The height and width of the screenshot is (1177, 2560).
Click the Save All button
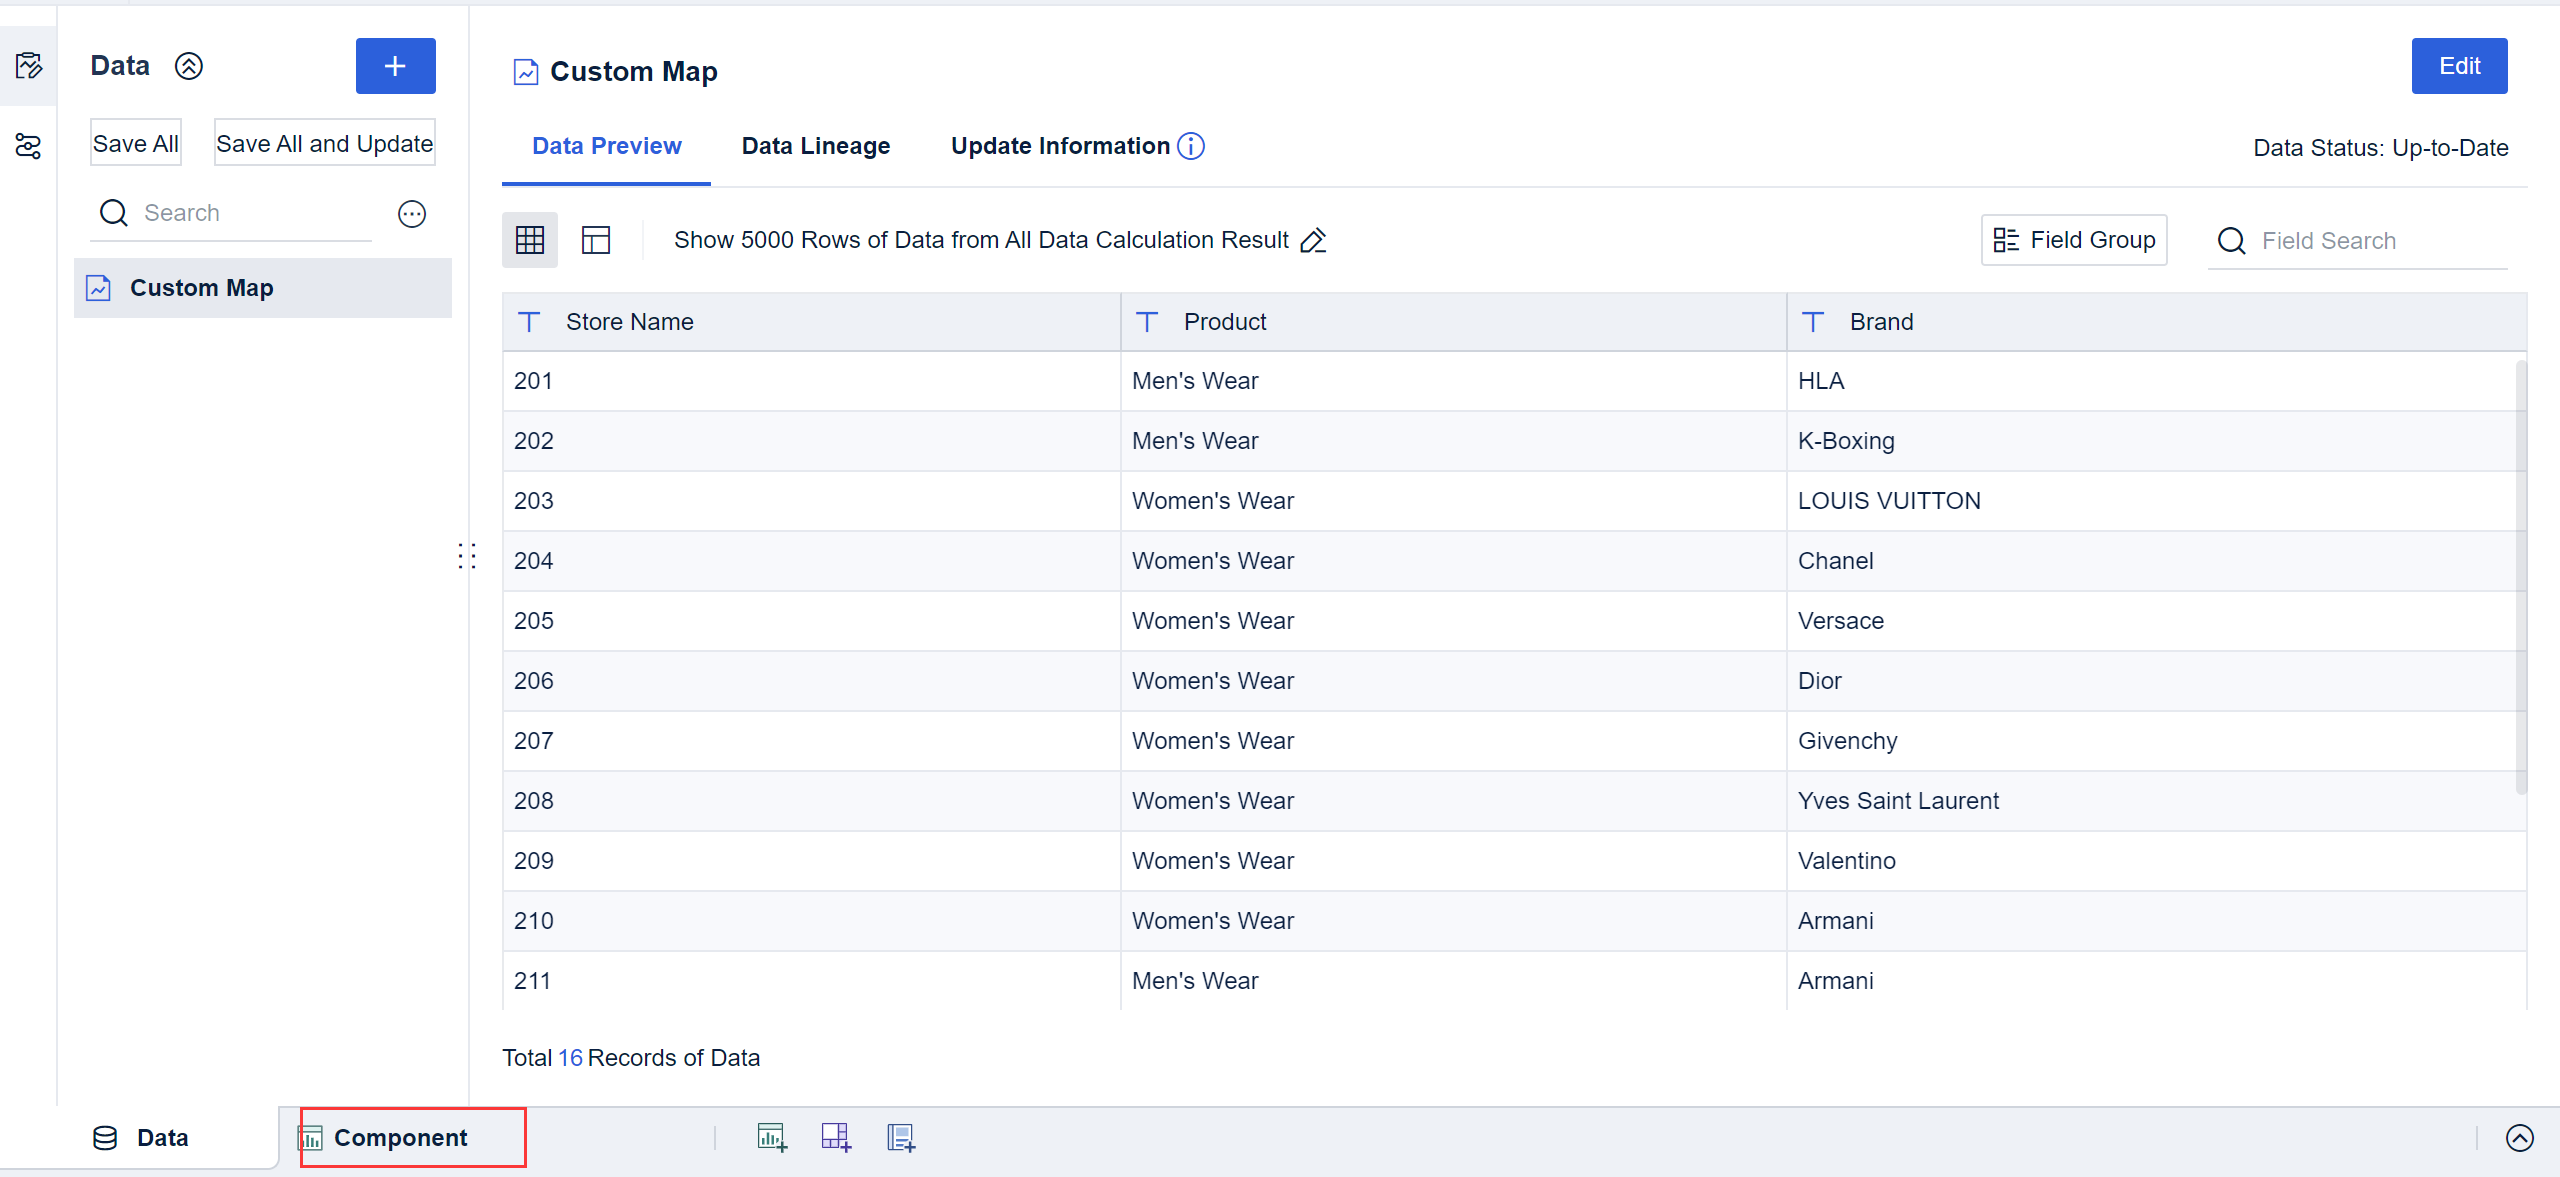tap(136, 143)
